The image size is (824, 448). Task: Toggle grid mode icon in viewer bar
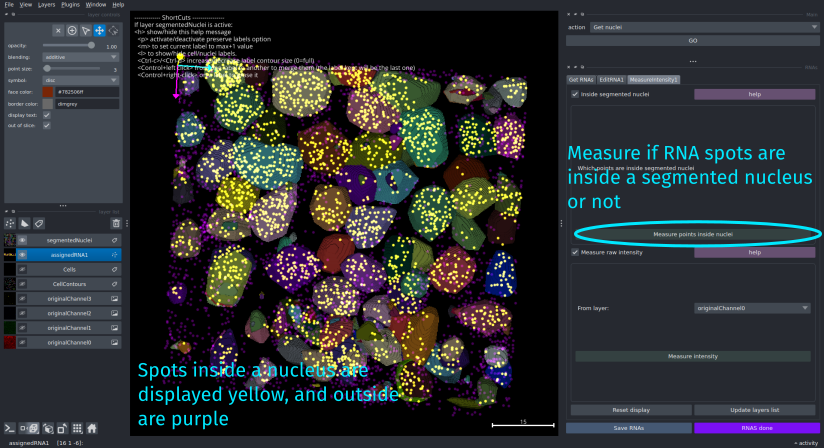point(77,428)
